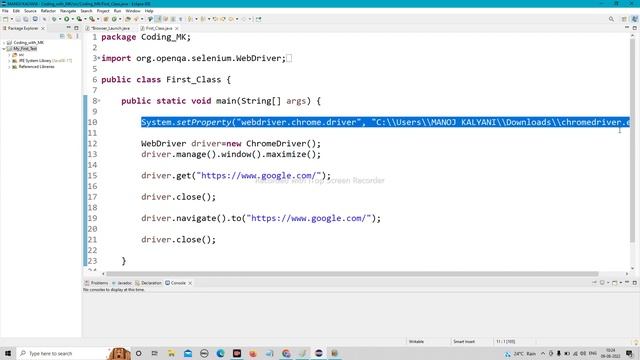Click the Smart Insert status field
Image resolution: width=640 pixels, height=360 pixels.
(x=464, y=342)
